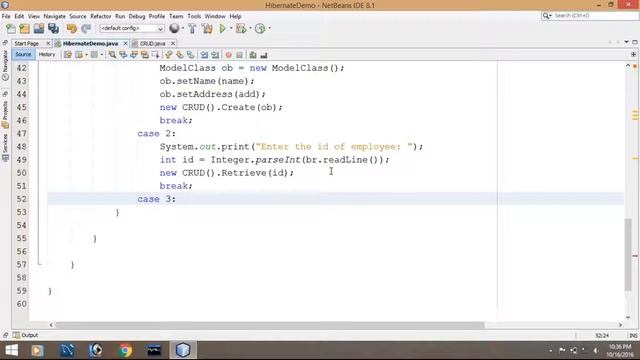Close the Start Page tab
The width and height of the screenshot is (640, 360).
click(48, 43)
